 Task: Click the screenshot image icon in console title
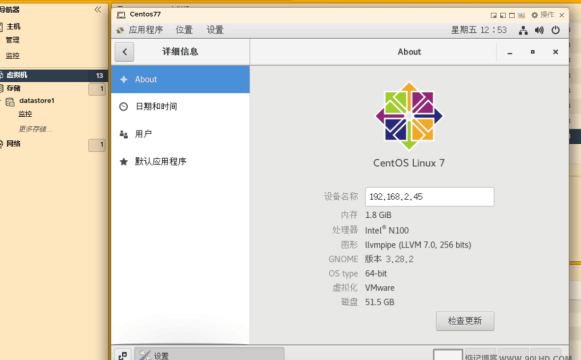click(521, 15)
